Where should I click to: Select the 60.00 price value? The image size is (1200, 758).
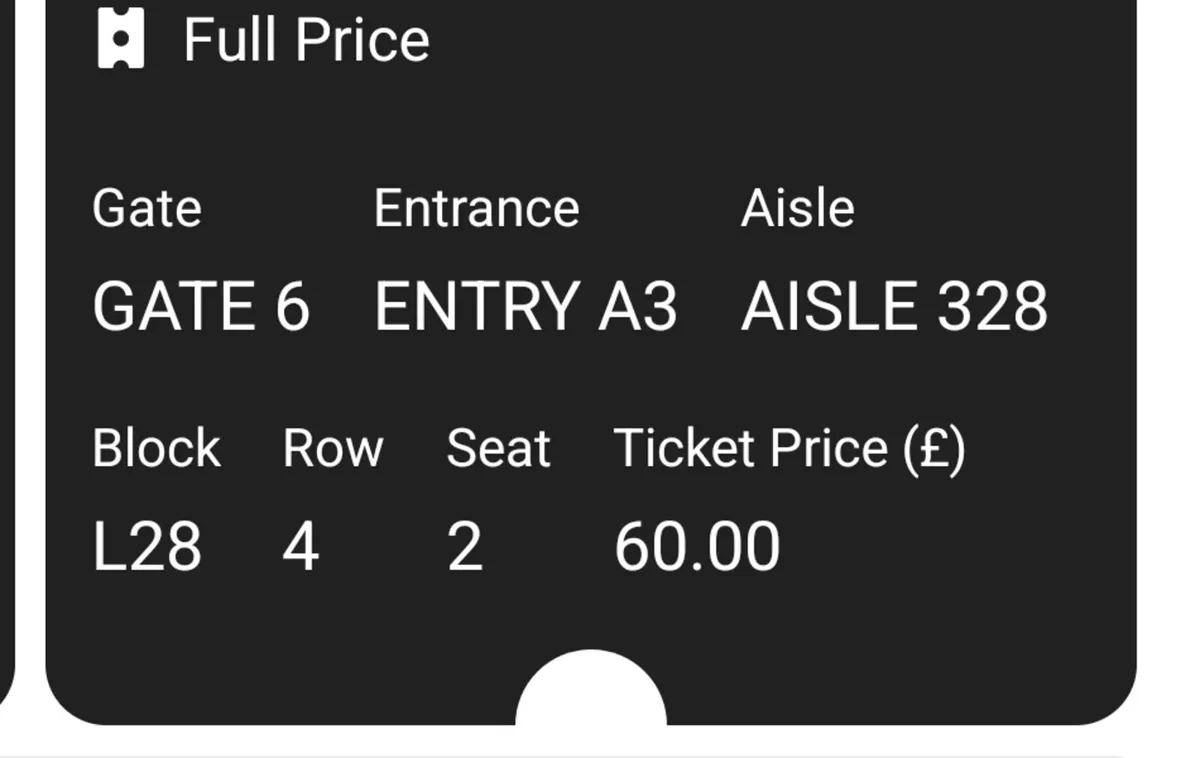point(697,547)
